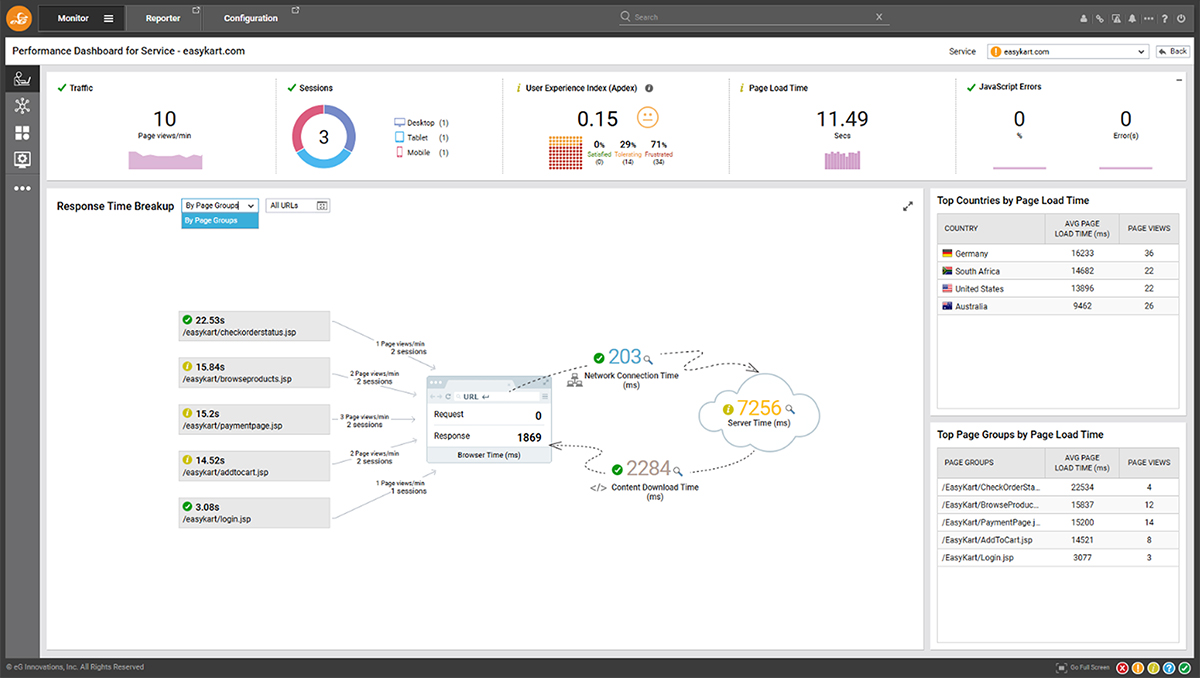Choose By Page Groups option in list
The height and width of the screenshot is (678, 1200).
click(x=220, y=220)
